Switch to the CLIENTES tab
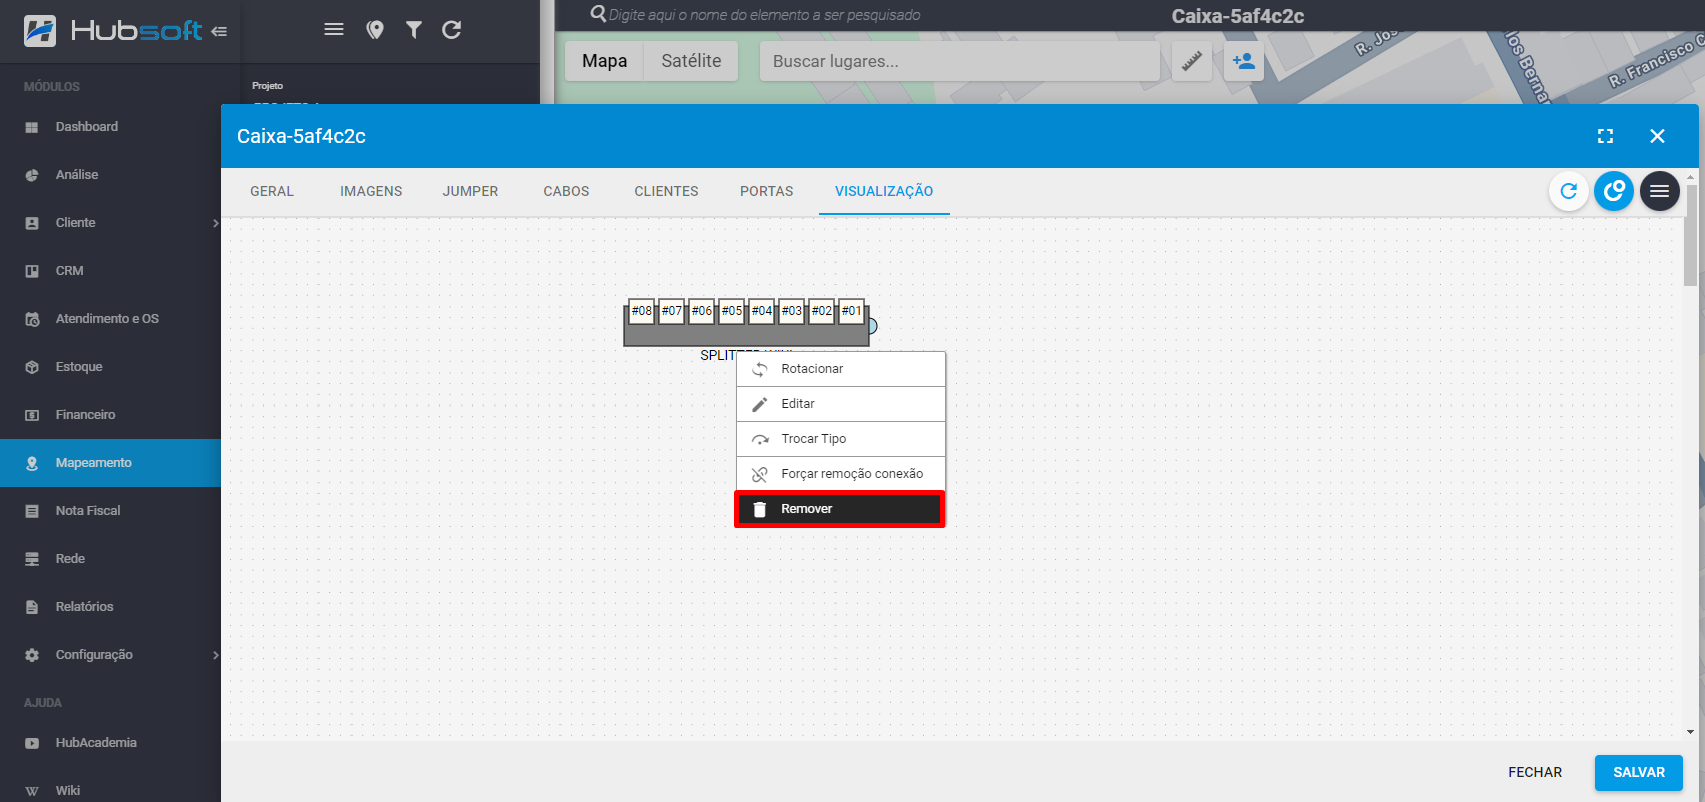Image resolution: width=1705 pixels, height=802 pixels. (666, 191)
